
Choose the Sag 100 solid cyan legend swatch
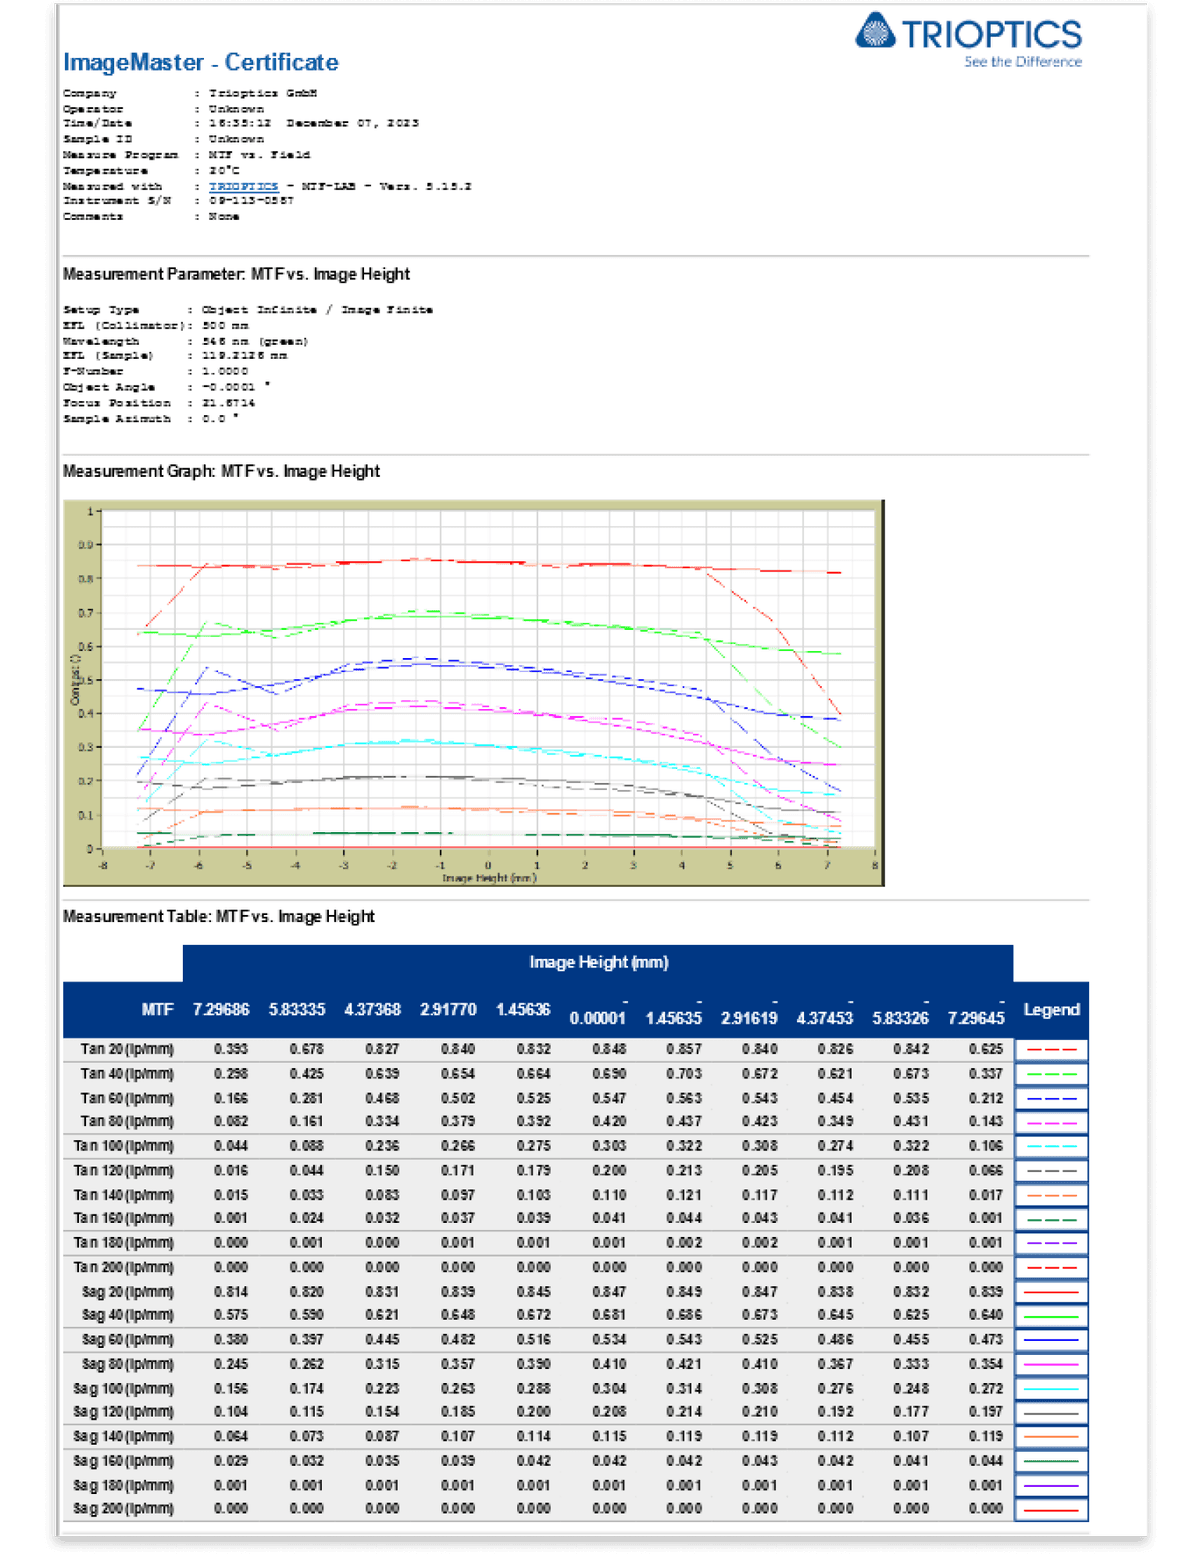click(1051, 1389)
